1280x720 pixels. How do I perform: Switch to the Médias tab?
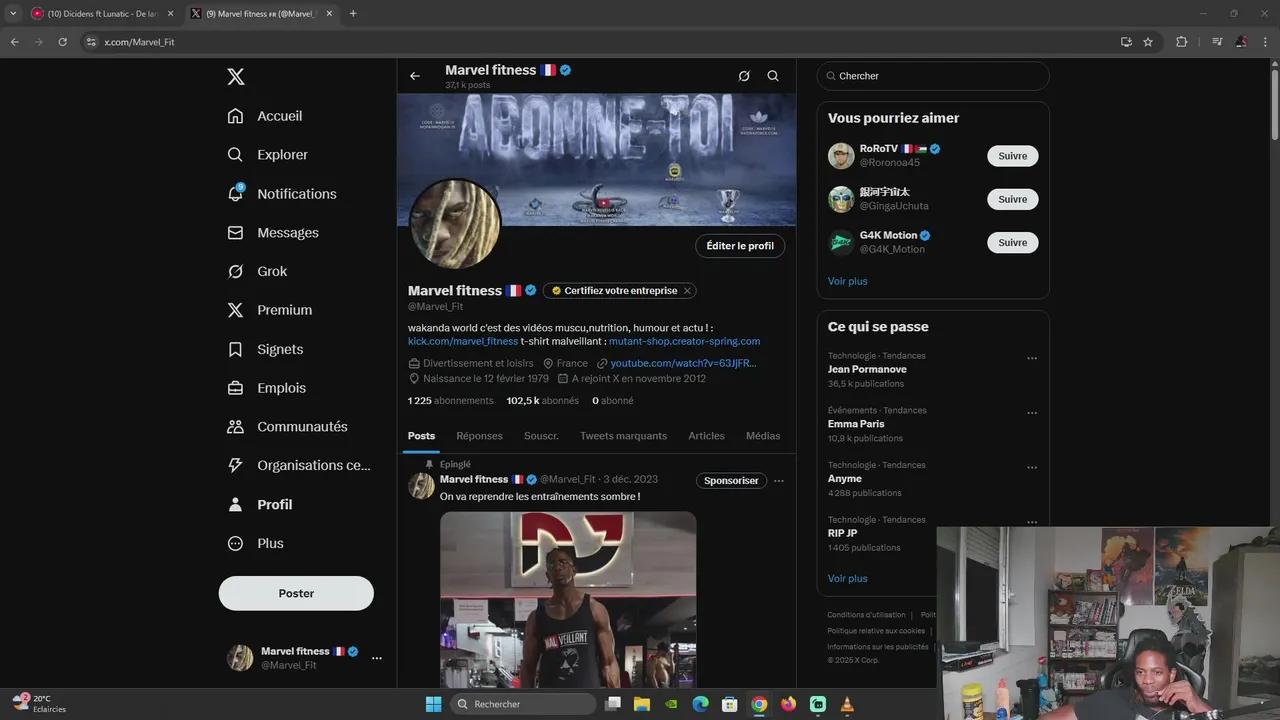(x=763, y=436)
